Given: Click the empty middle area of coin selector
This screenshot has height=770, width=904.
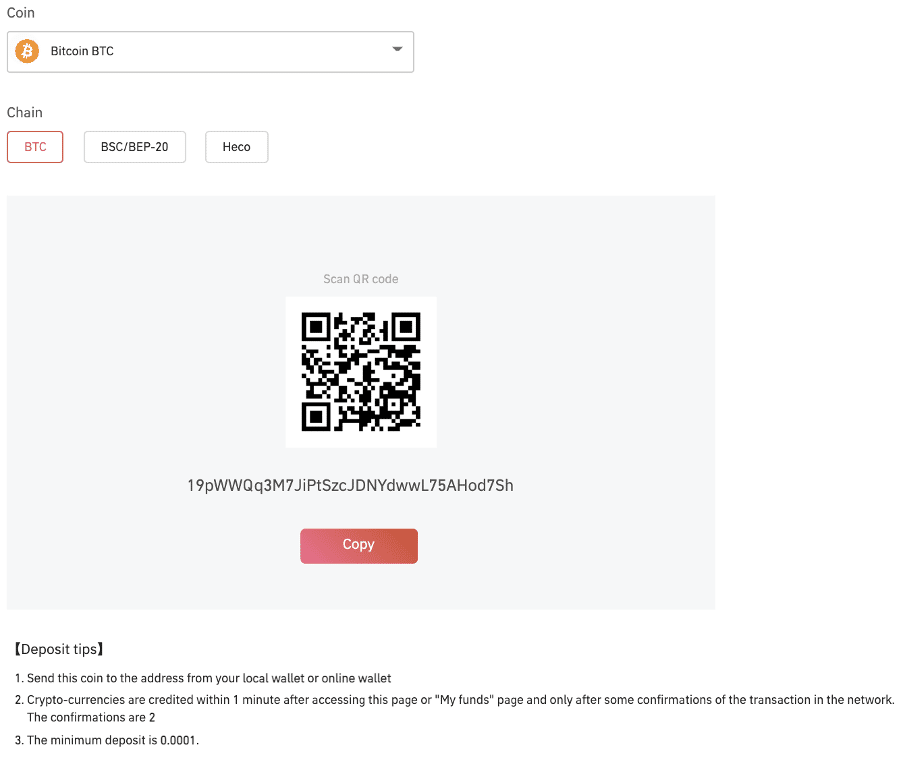Looking at the screenshot, I should point(253,51).
